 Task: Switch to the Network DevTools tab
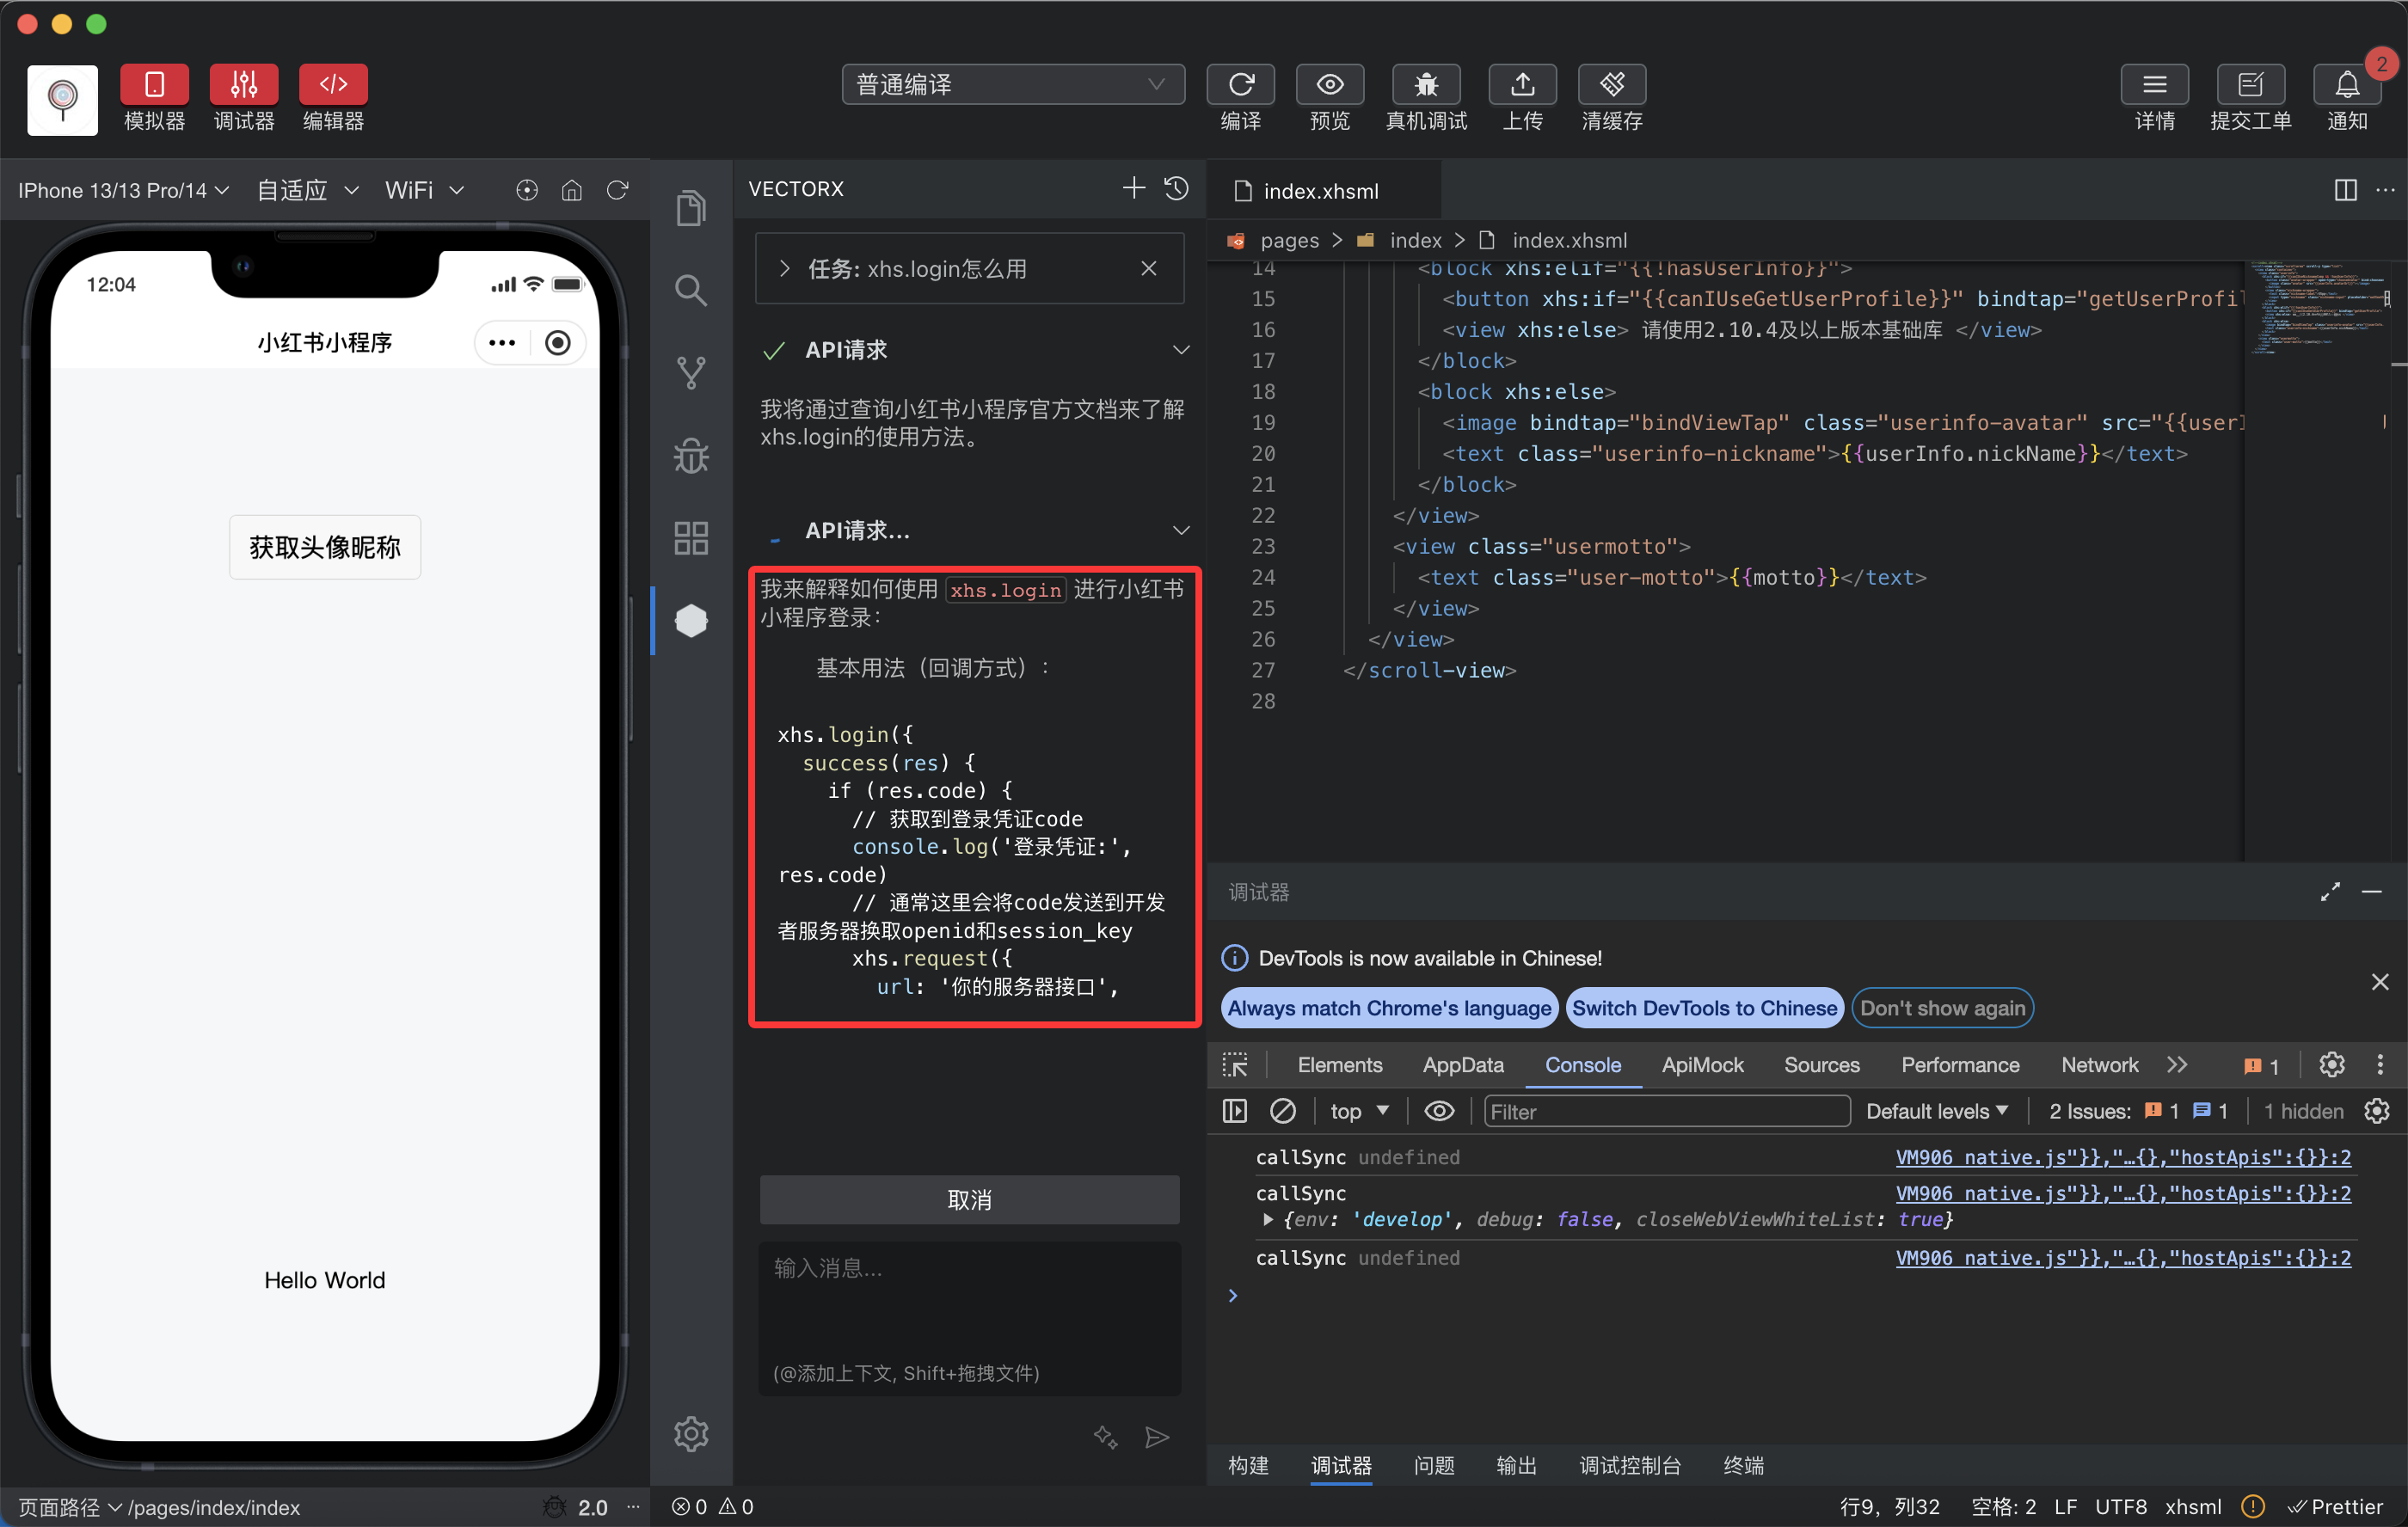click(2099, 1065)
